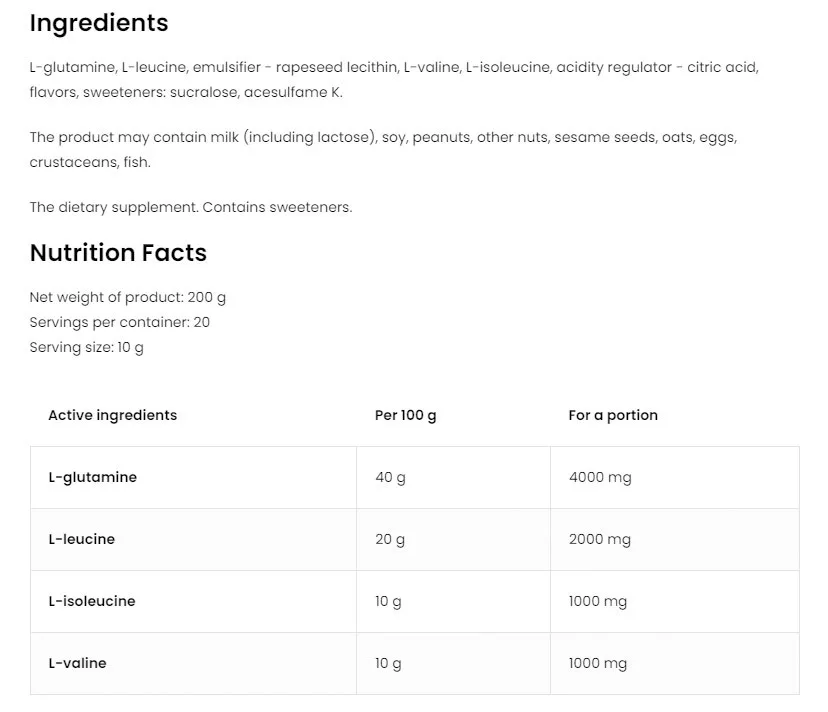The image size is (828, 712).
Task: Select the L-leucine row label
Action: 81,539
